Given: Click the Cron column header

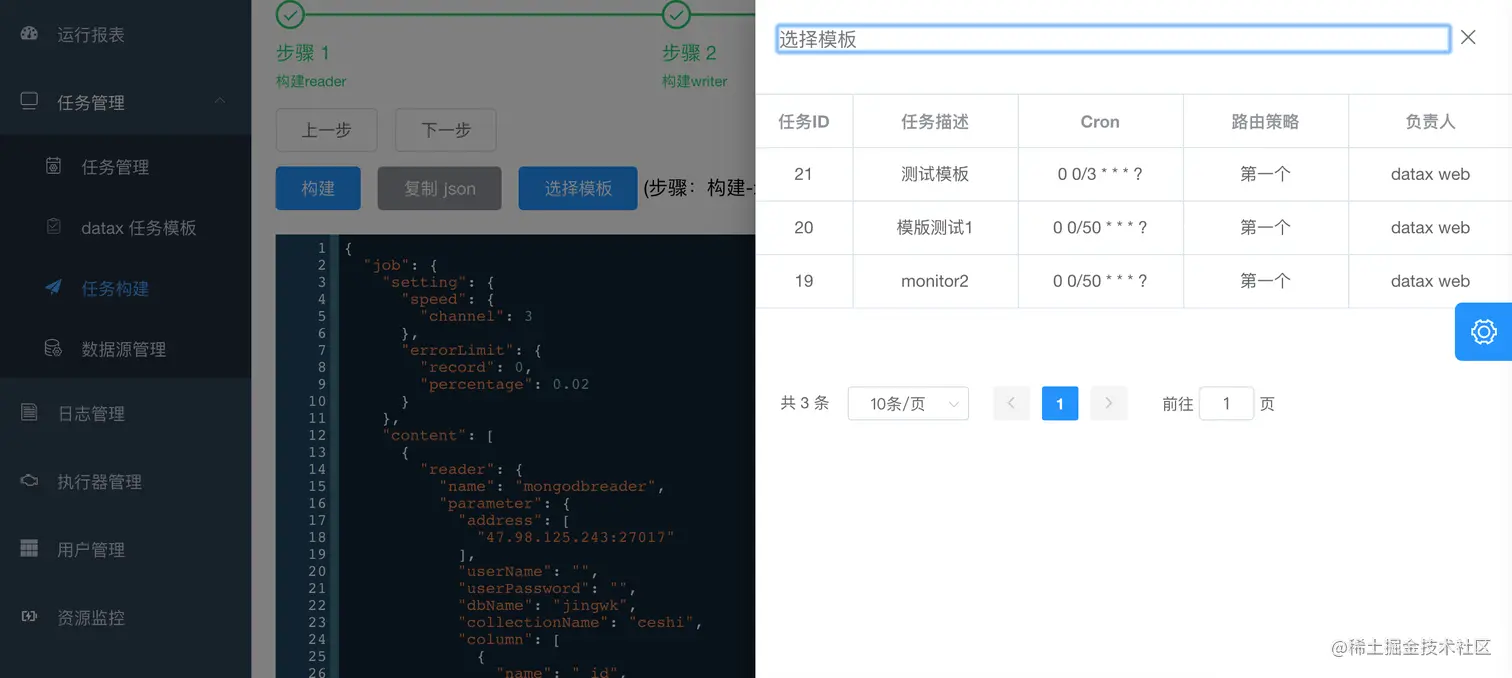Looking at the screenshot, I should (1100, 121).
